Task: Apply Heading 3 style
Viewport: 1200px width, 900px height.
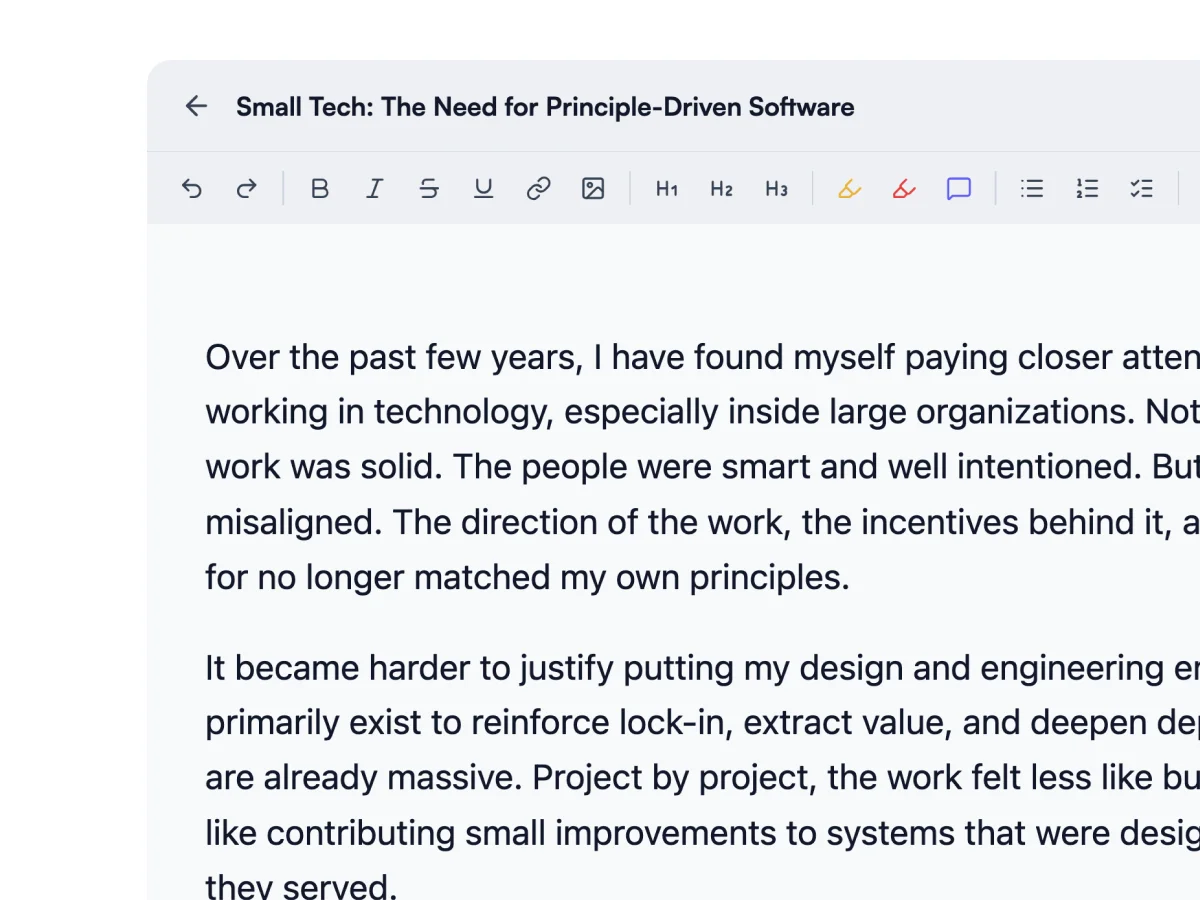Action: (777, 188)
